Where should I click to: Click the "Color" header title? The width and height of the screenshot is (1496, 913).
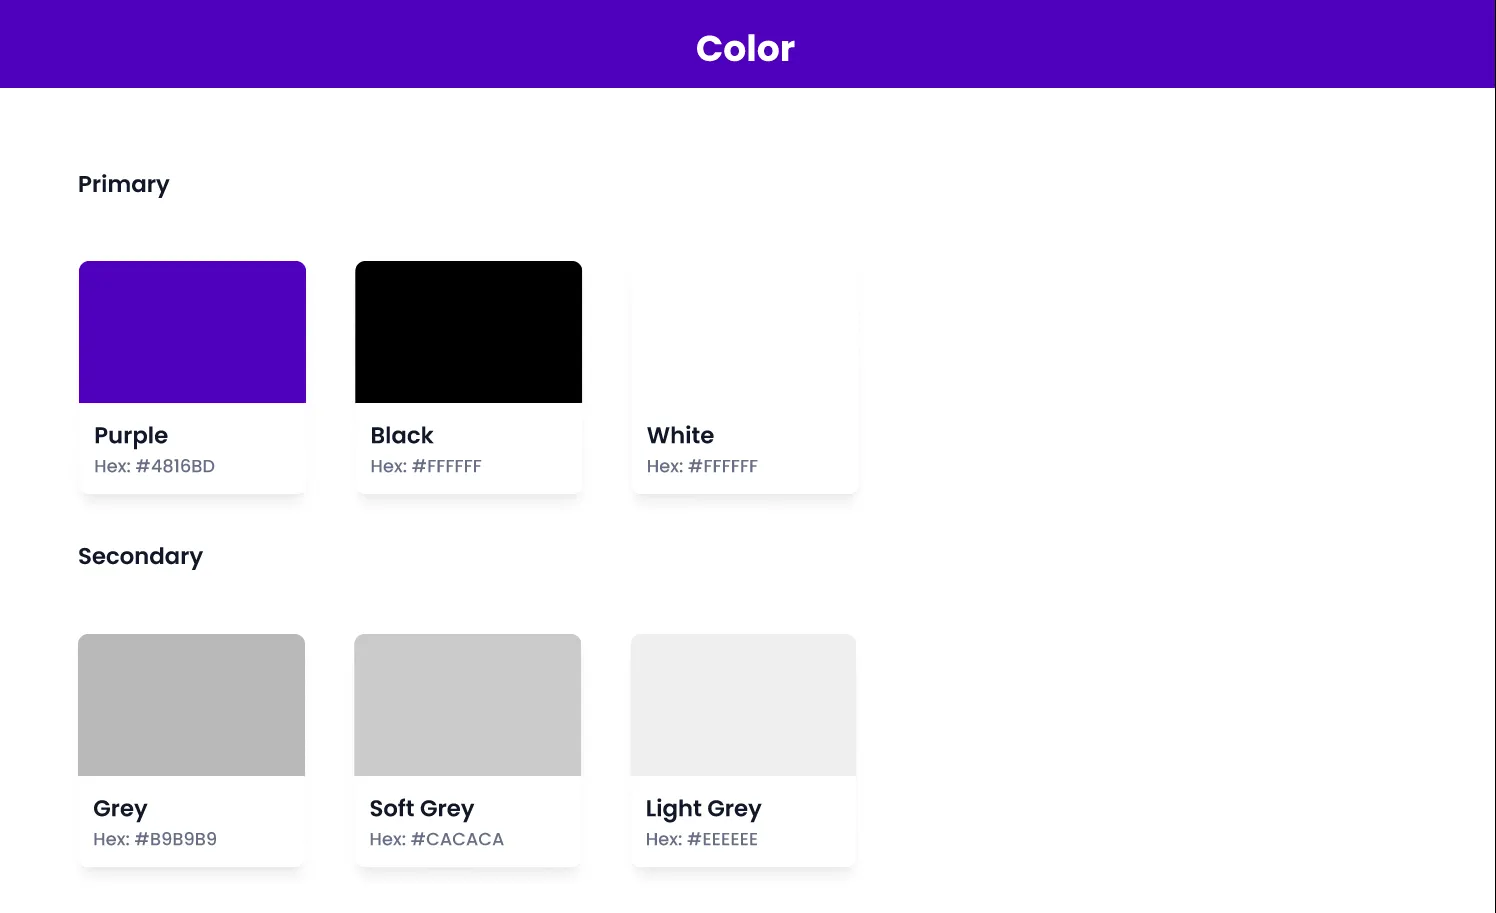coord(745,48)
